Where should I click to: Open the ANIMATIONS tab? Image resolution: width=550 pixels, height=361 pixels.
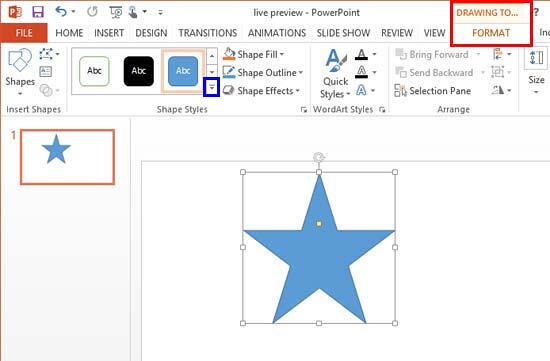277,33
